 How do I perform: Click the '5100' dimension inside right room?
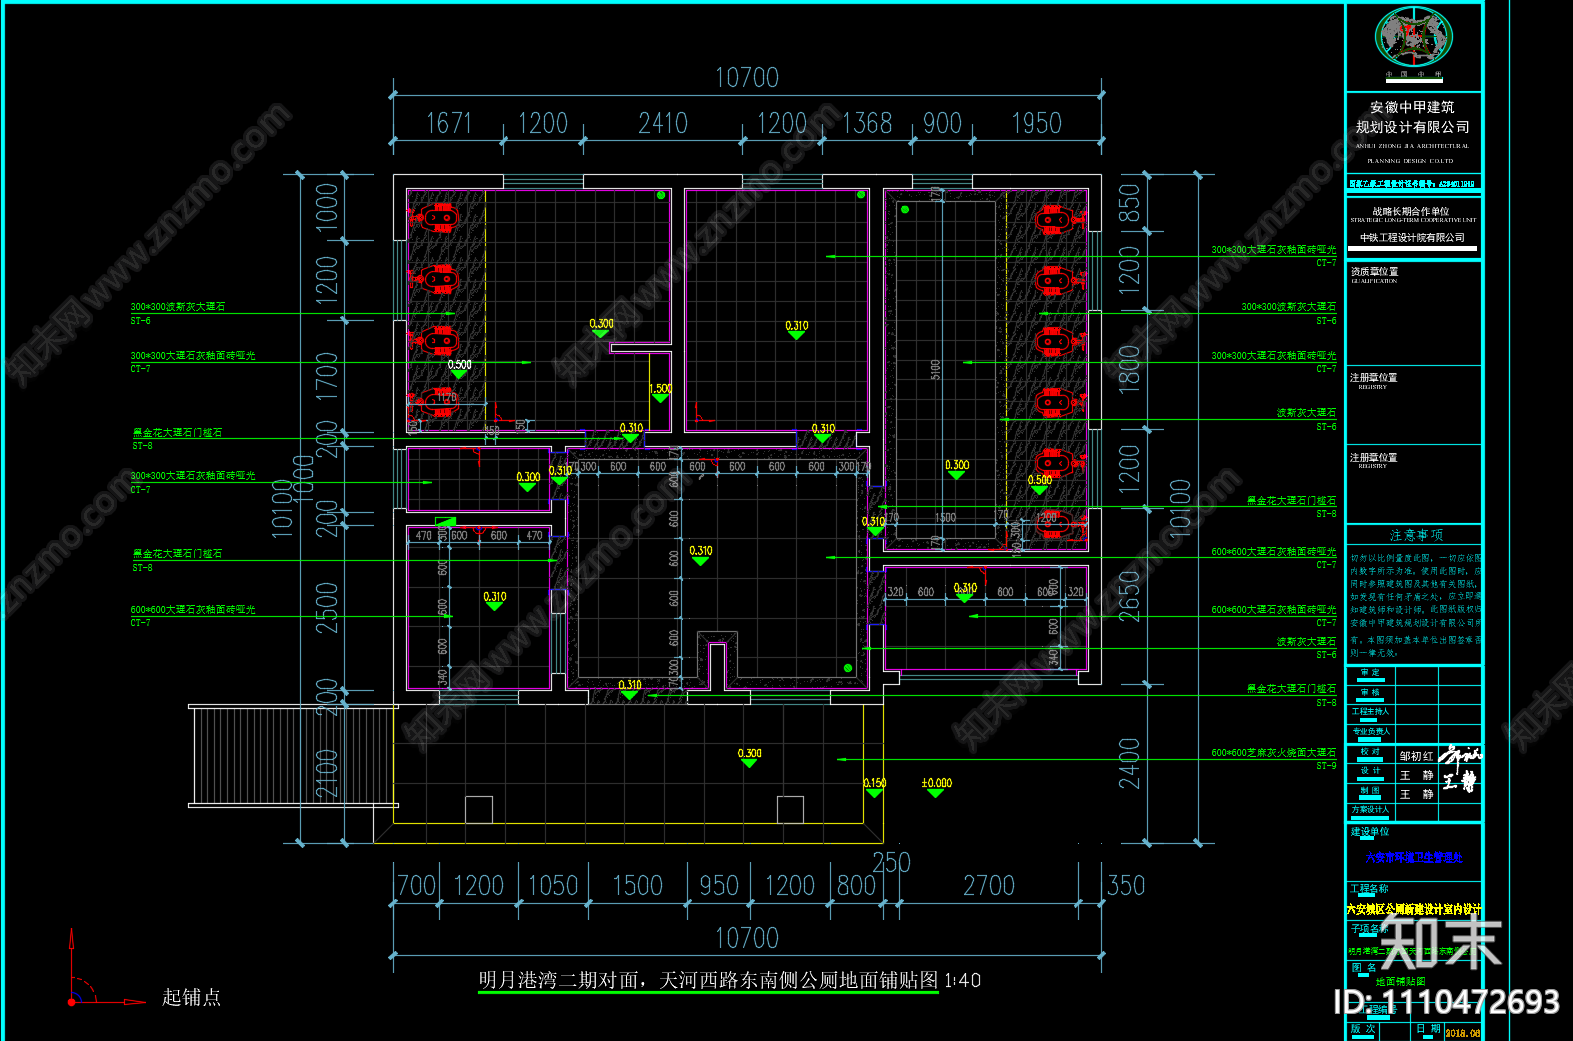(x=936, y=369)
